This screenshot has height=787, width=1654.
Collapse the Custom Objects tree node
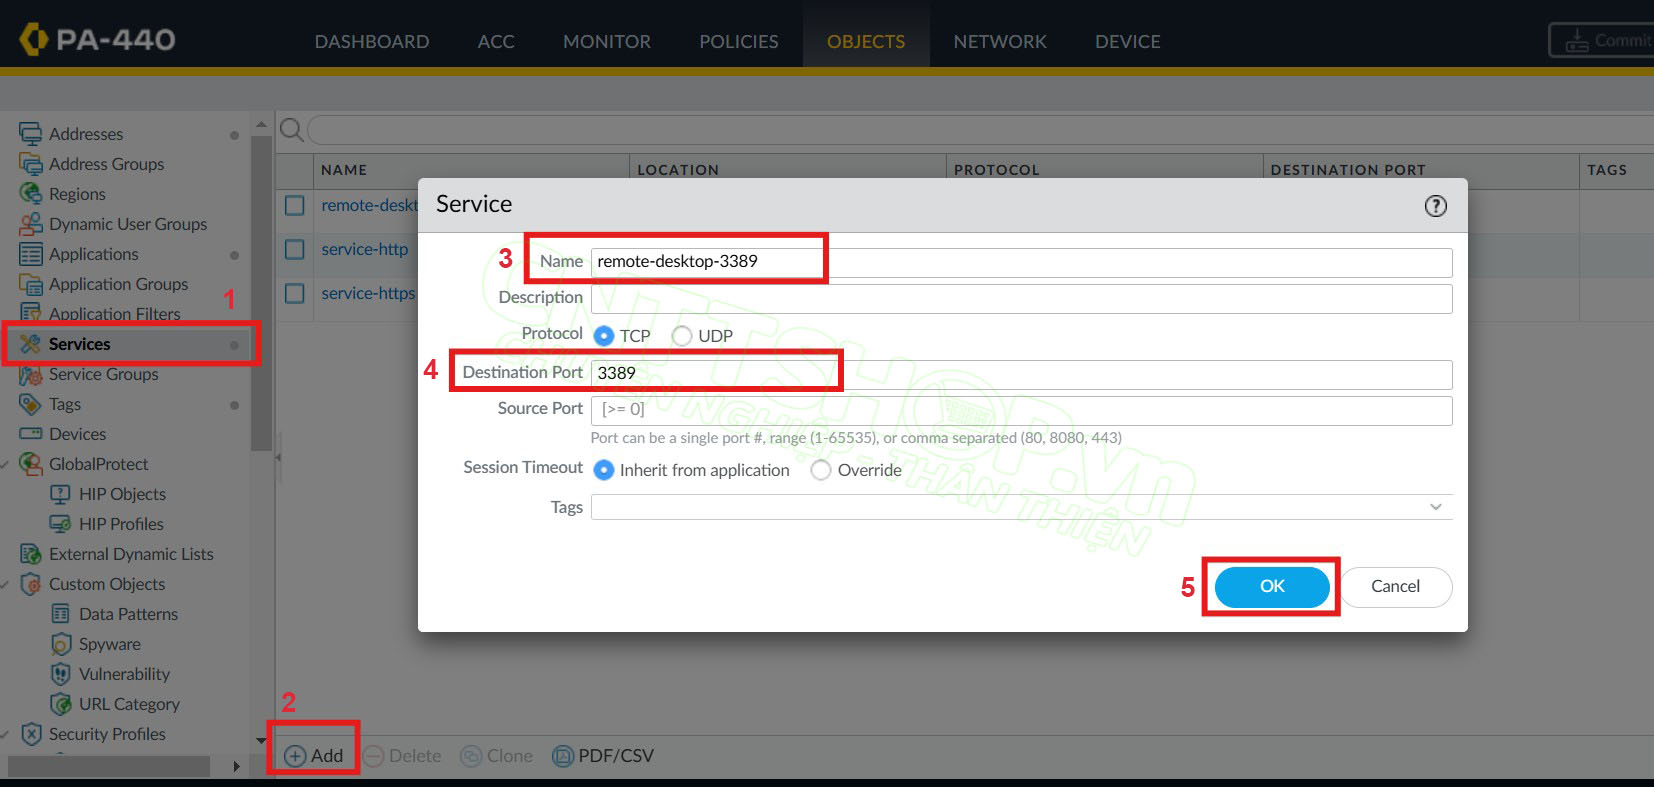(x=6, y=584)
